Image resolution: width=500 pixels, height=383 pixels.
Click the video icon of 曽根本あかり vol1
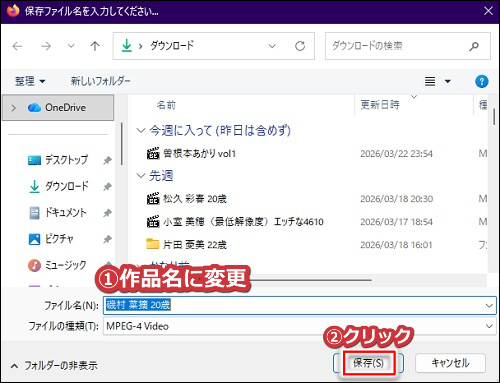point(153,153)
